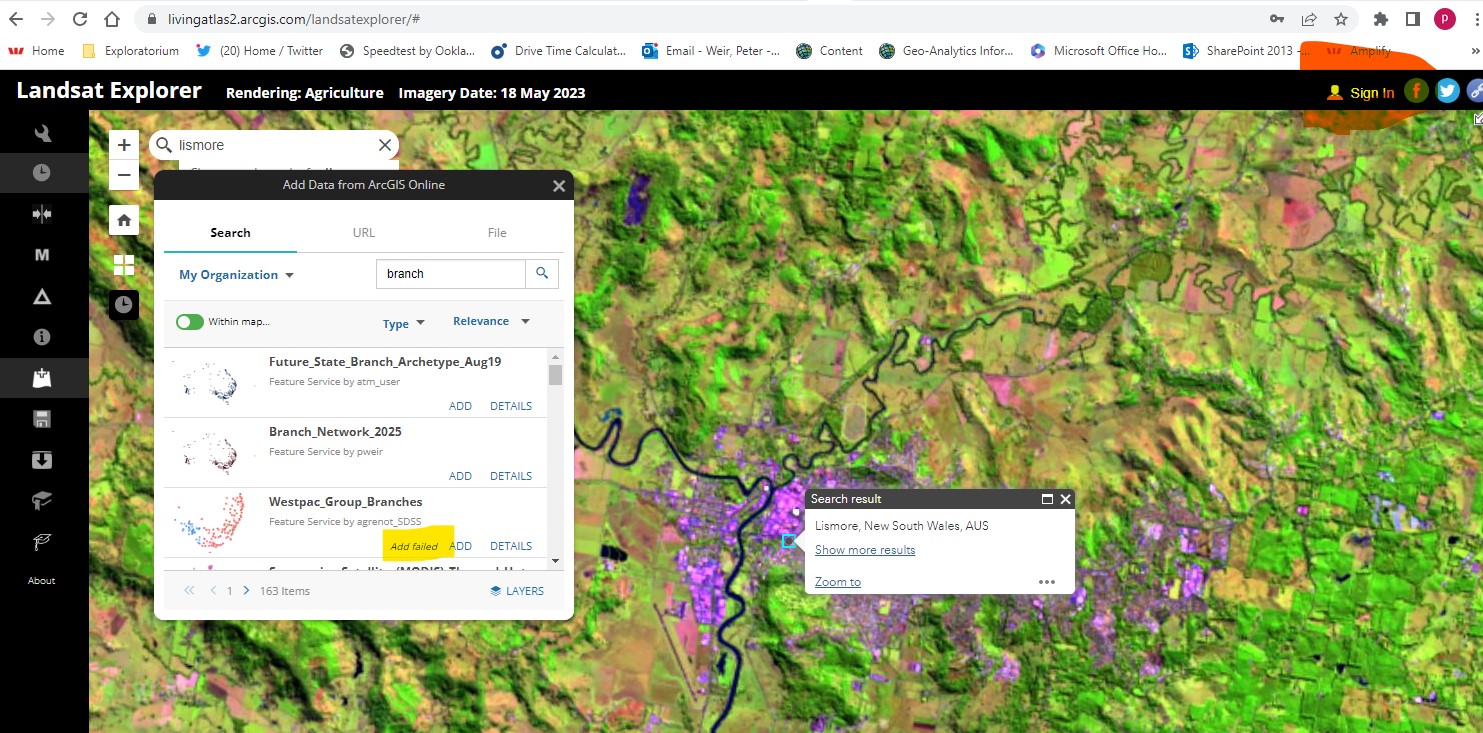
Task: Switch to the File tab
Action: (497, 232)
